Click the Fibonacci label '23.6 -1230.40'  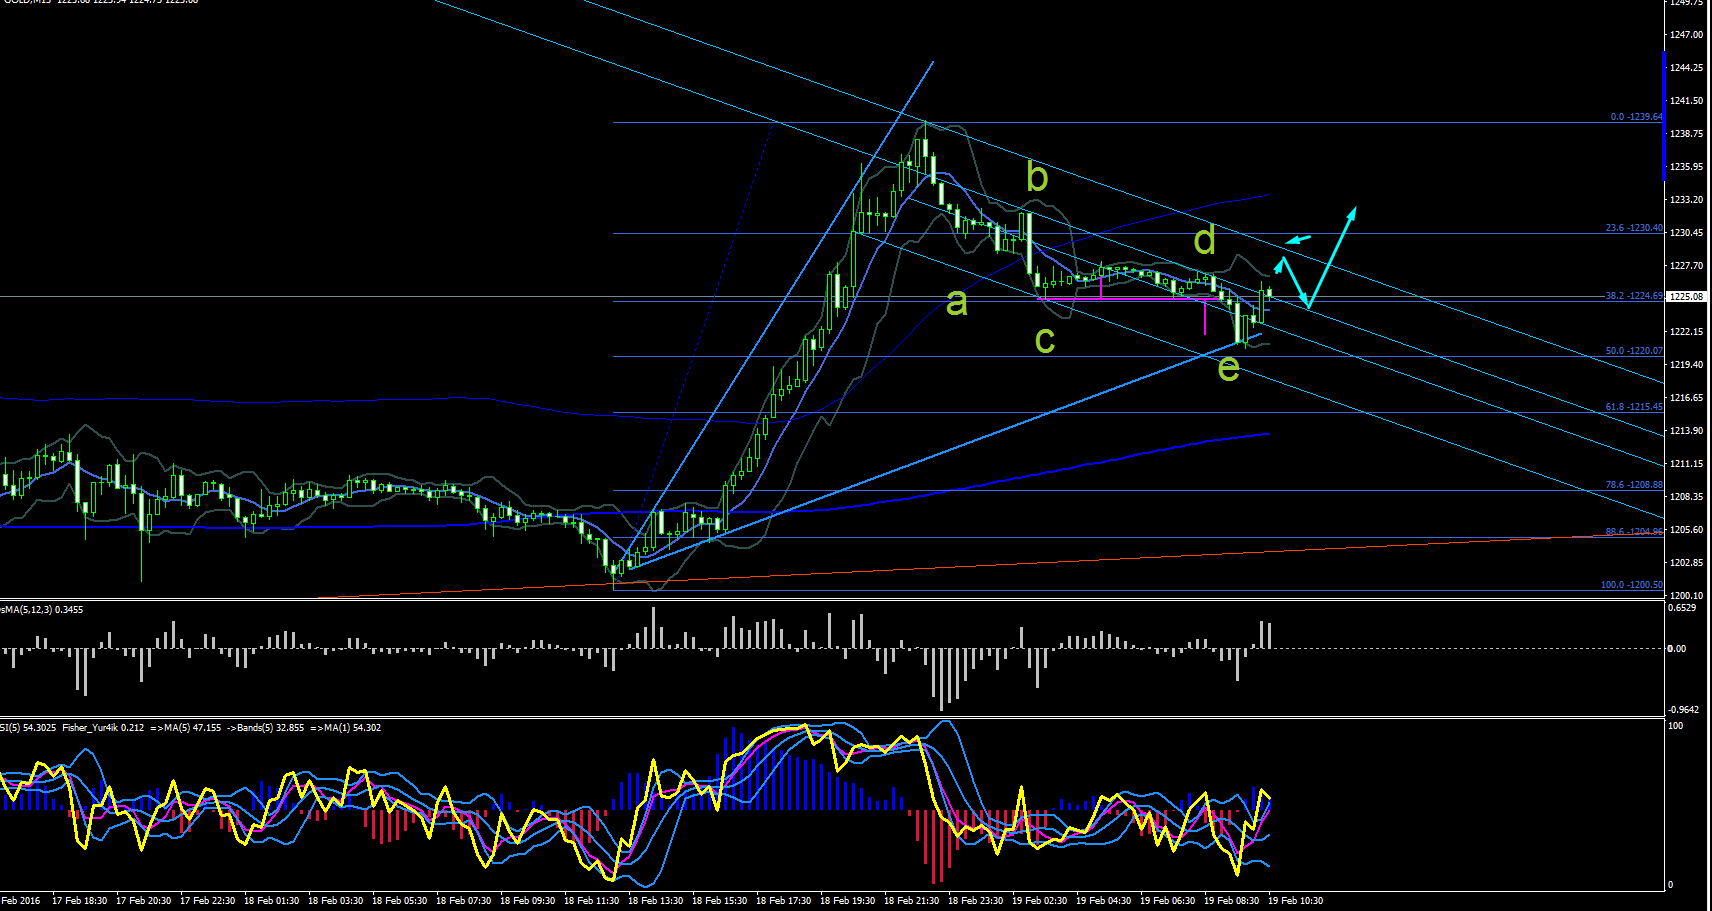point(1634,228)
